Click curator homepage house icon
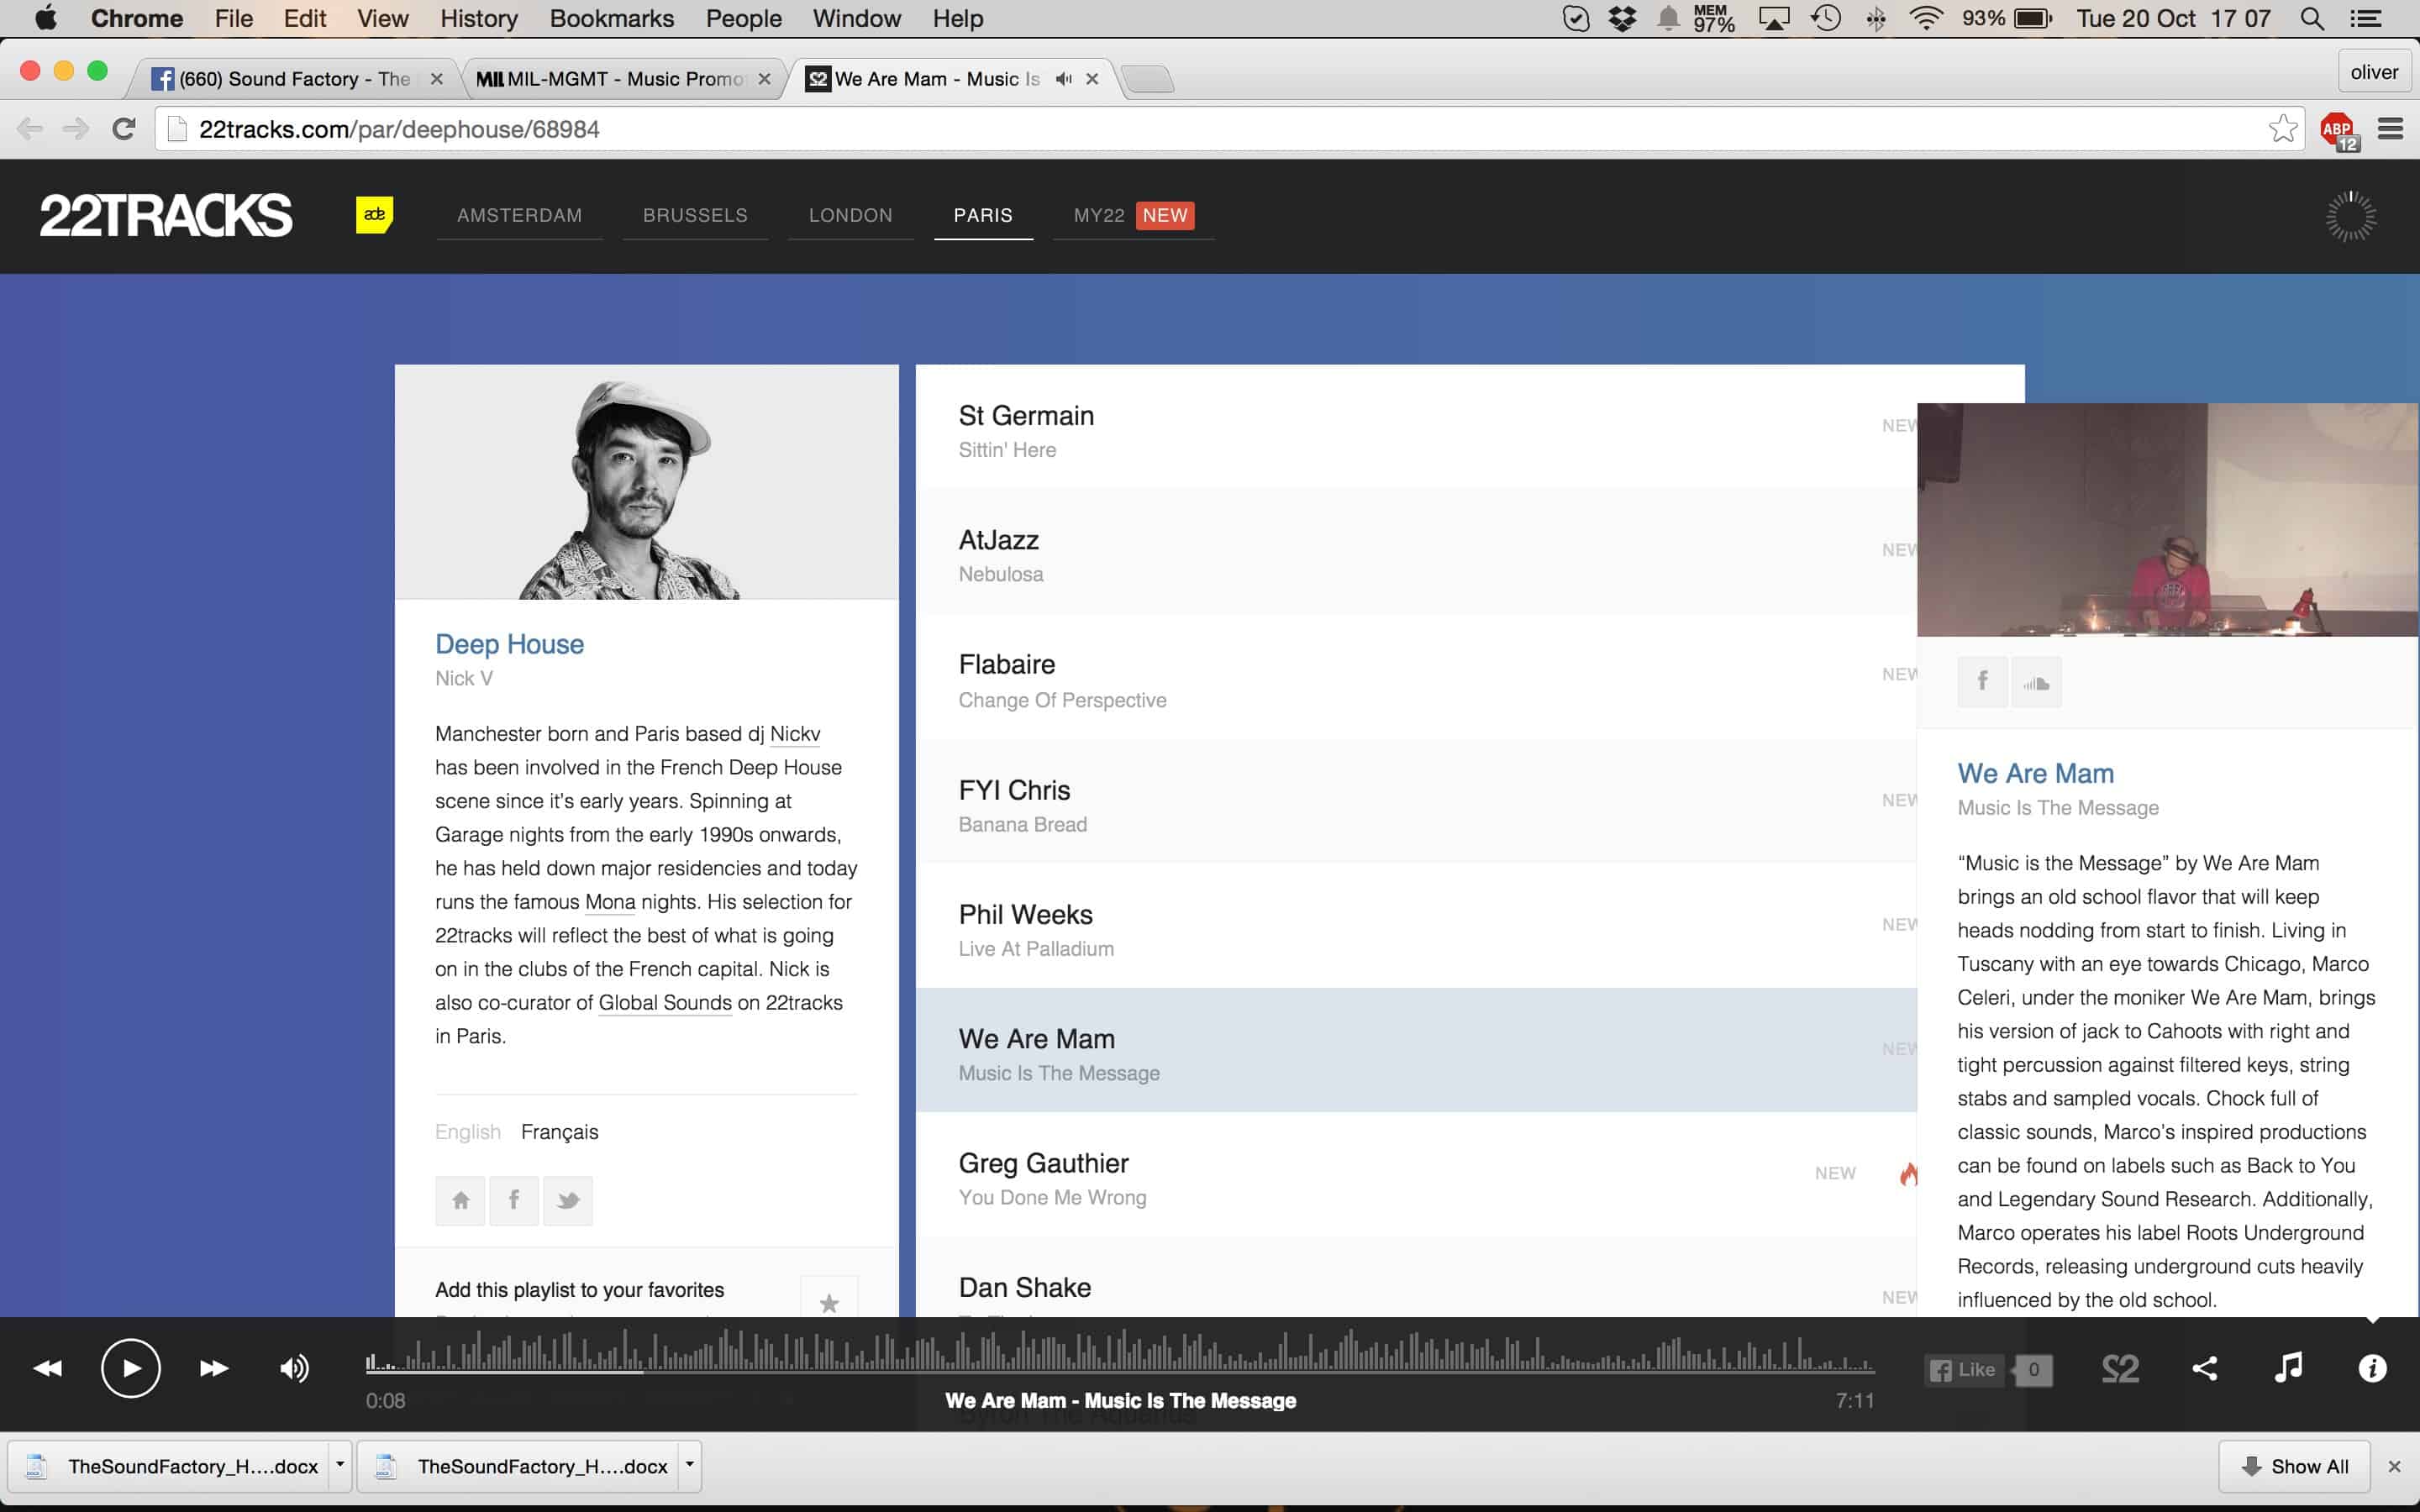 [x=460, y=1200]
